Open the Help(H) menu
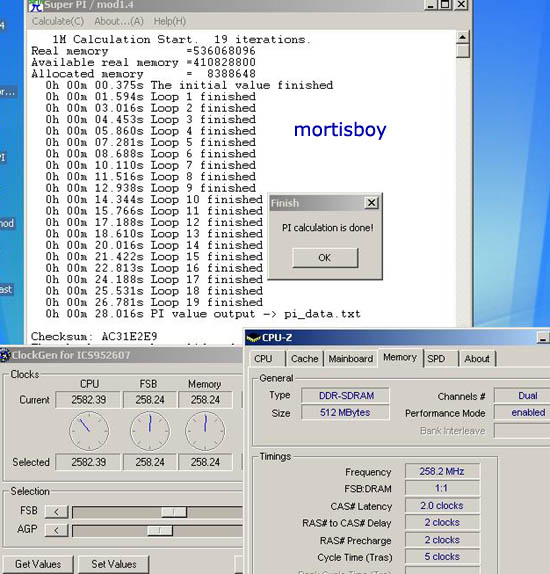 coord(170,21)
